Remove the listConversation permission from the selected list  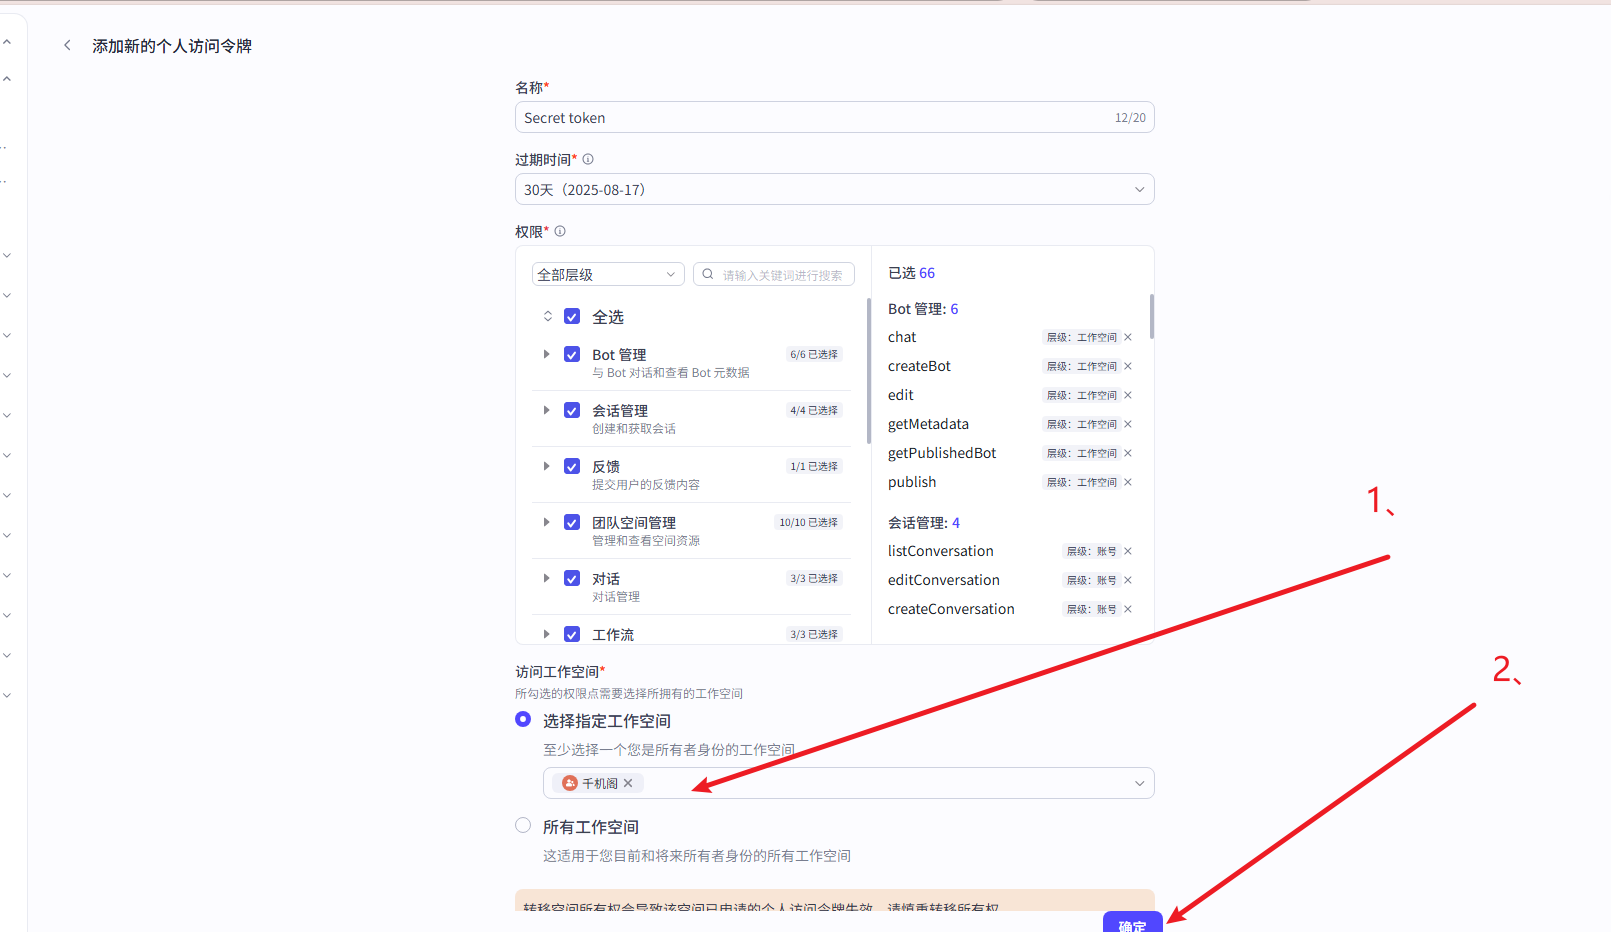pos(1128,551)
